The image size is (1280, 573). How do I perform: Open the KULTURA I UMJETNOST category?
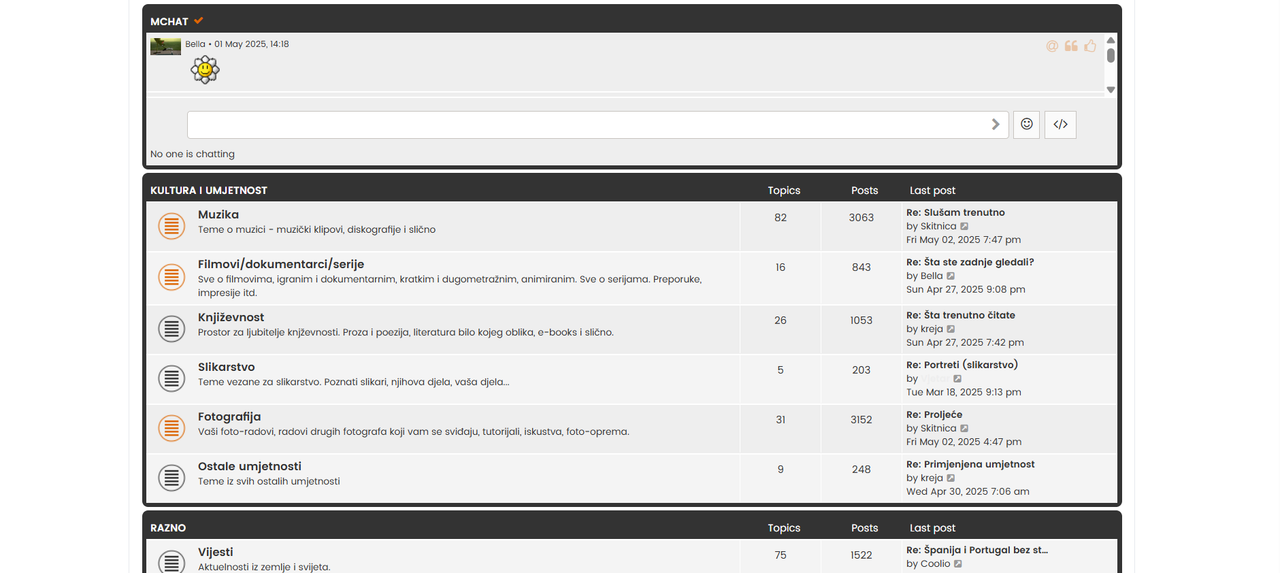[x=209, y=190]
